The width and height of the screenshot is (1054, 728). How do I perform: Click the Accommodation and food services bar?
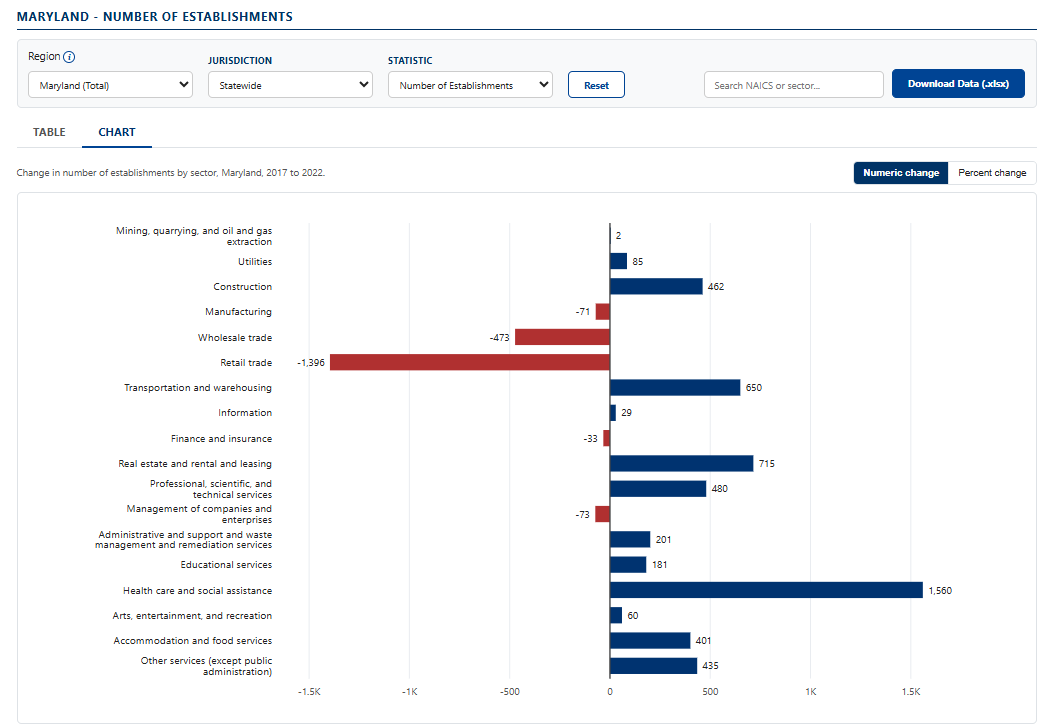pyautogui.click(x=650, y=641)
